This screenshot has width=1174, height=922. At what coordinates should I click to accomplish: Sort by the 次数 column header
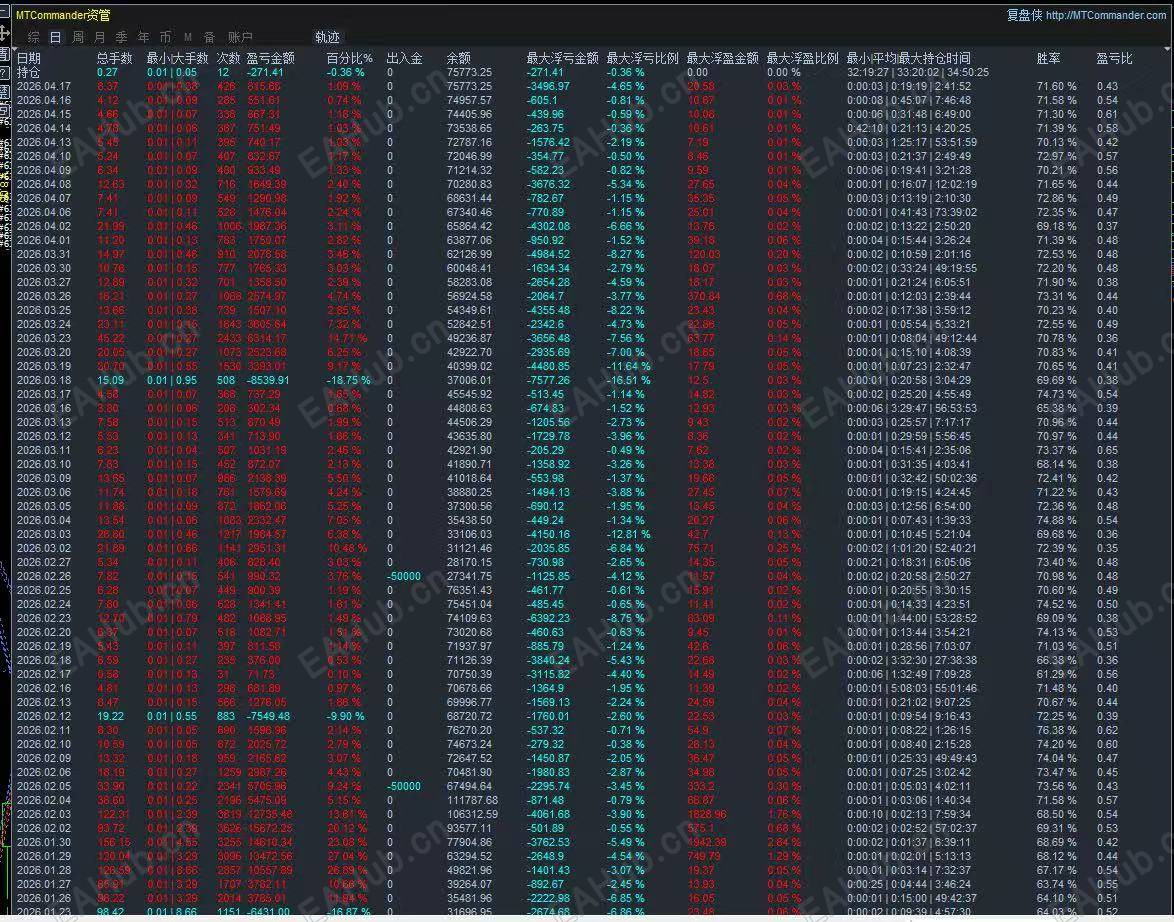(x=228, y=58)
